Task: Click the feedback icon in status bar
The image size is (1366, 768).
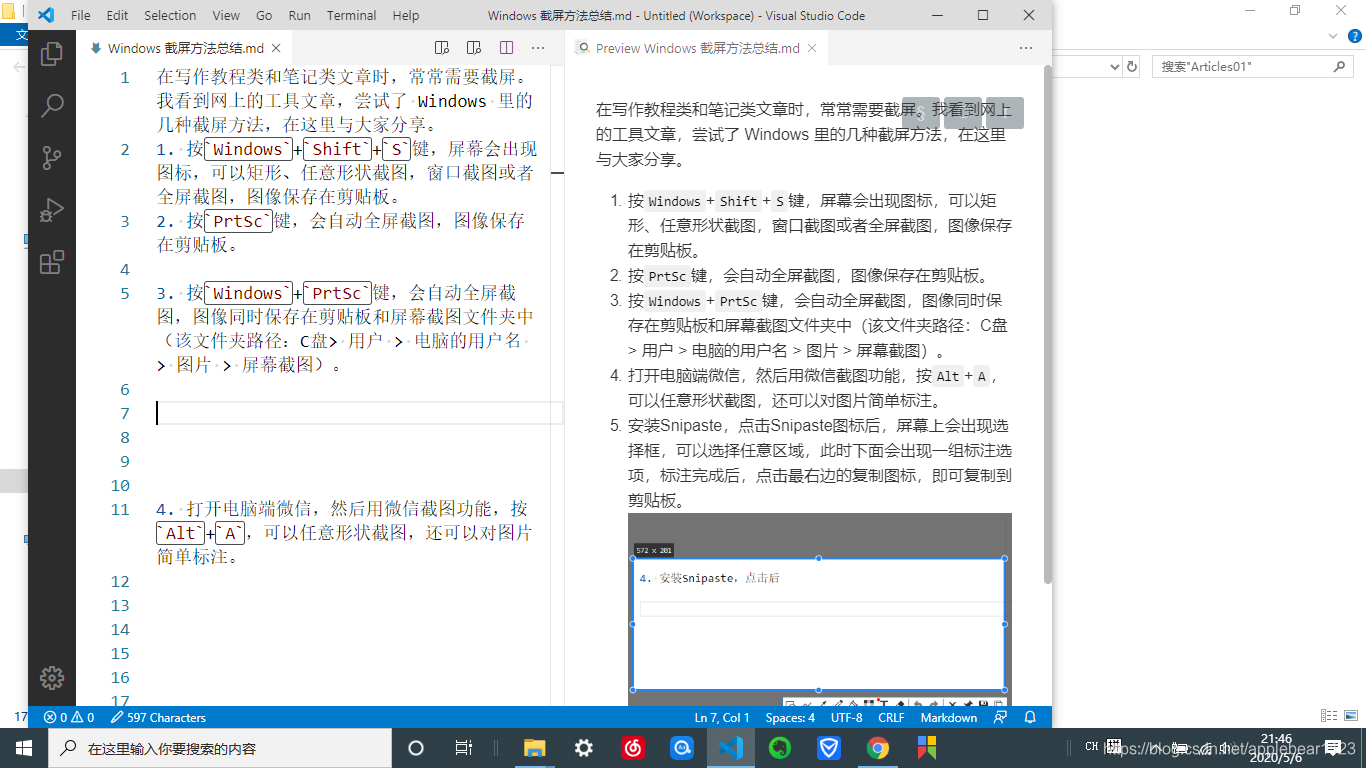Action: coord(1000,717)
